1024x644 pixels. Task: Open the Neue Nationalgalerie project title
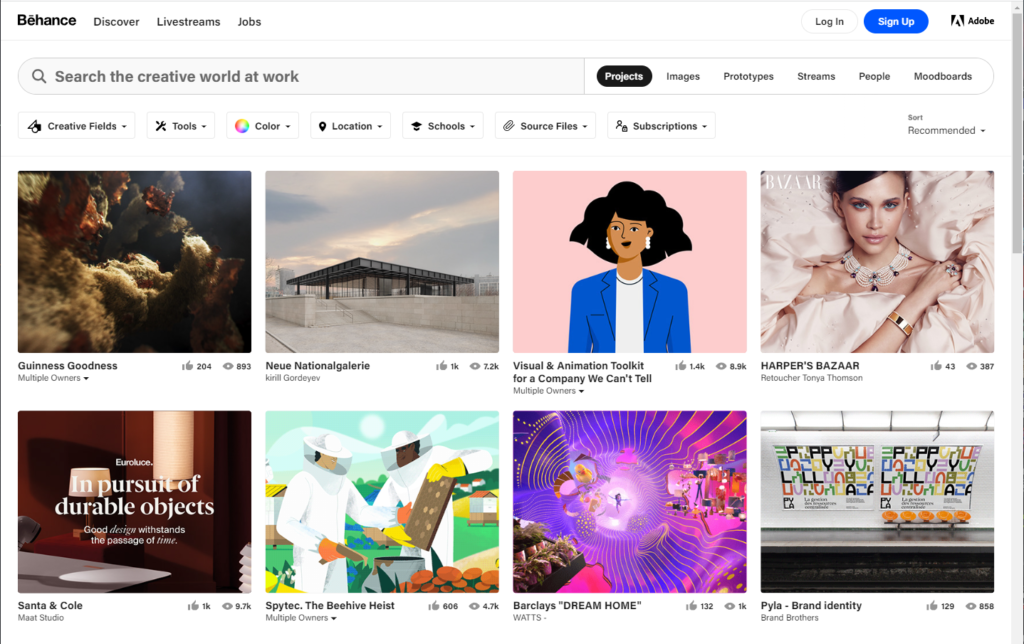[317, 366]
